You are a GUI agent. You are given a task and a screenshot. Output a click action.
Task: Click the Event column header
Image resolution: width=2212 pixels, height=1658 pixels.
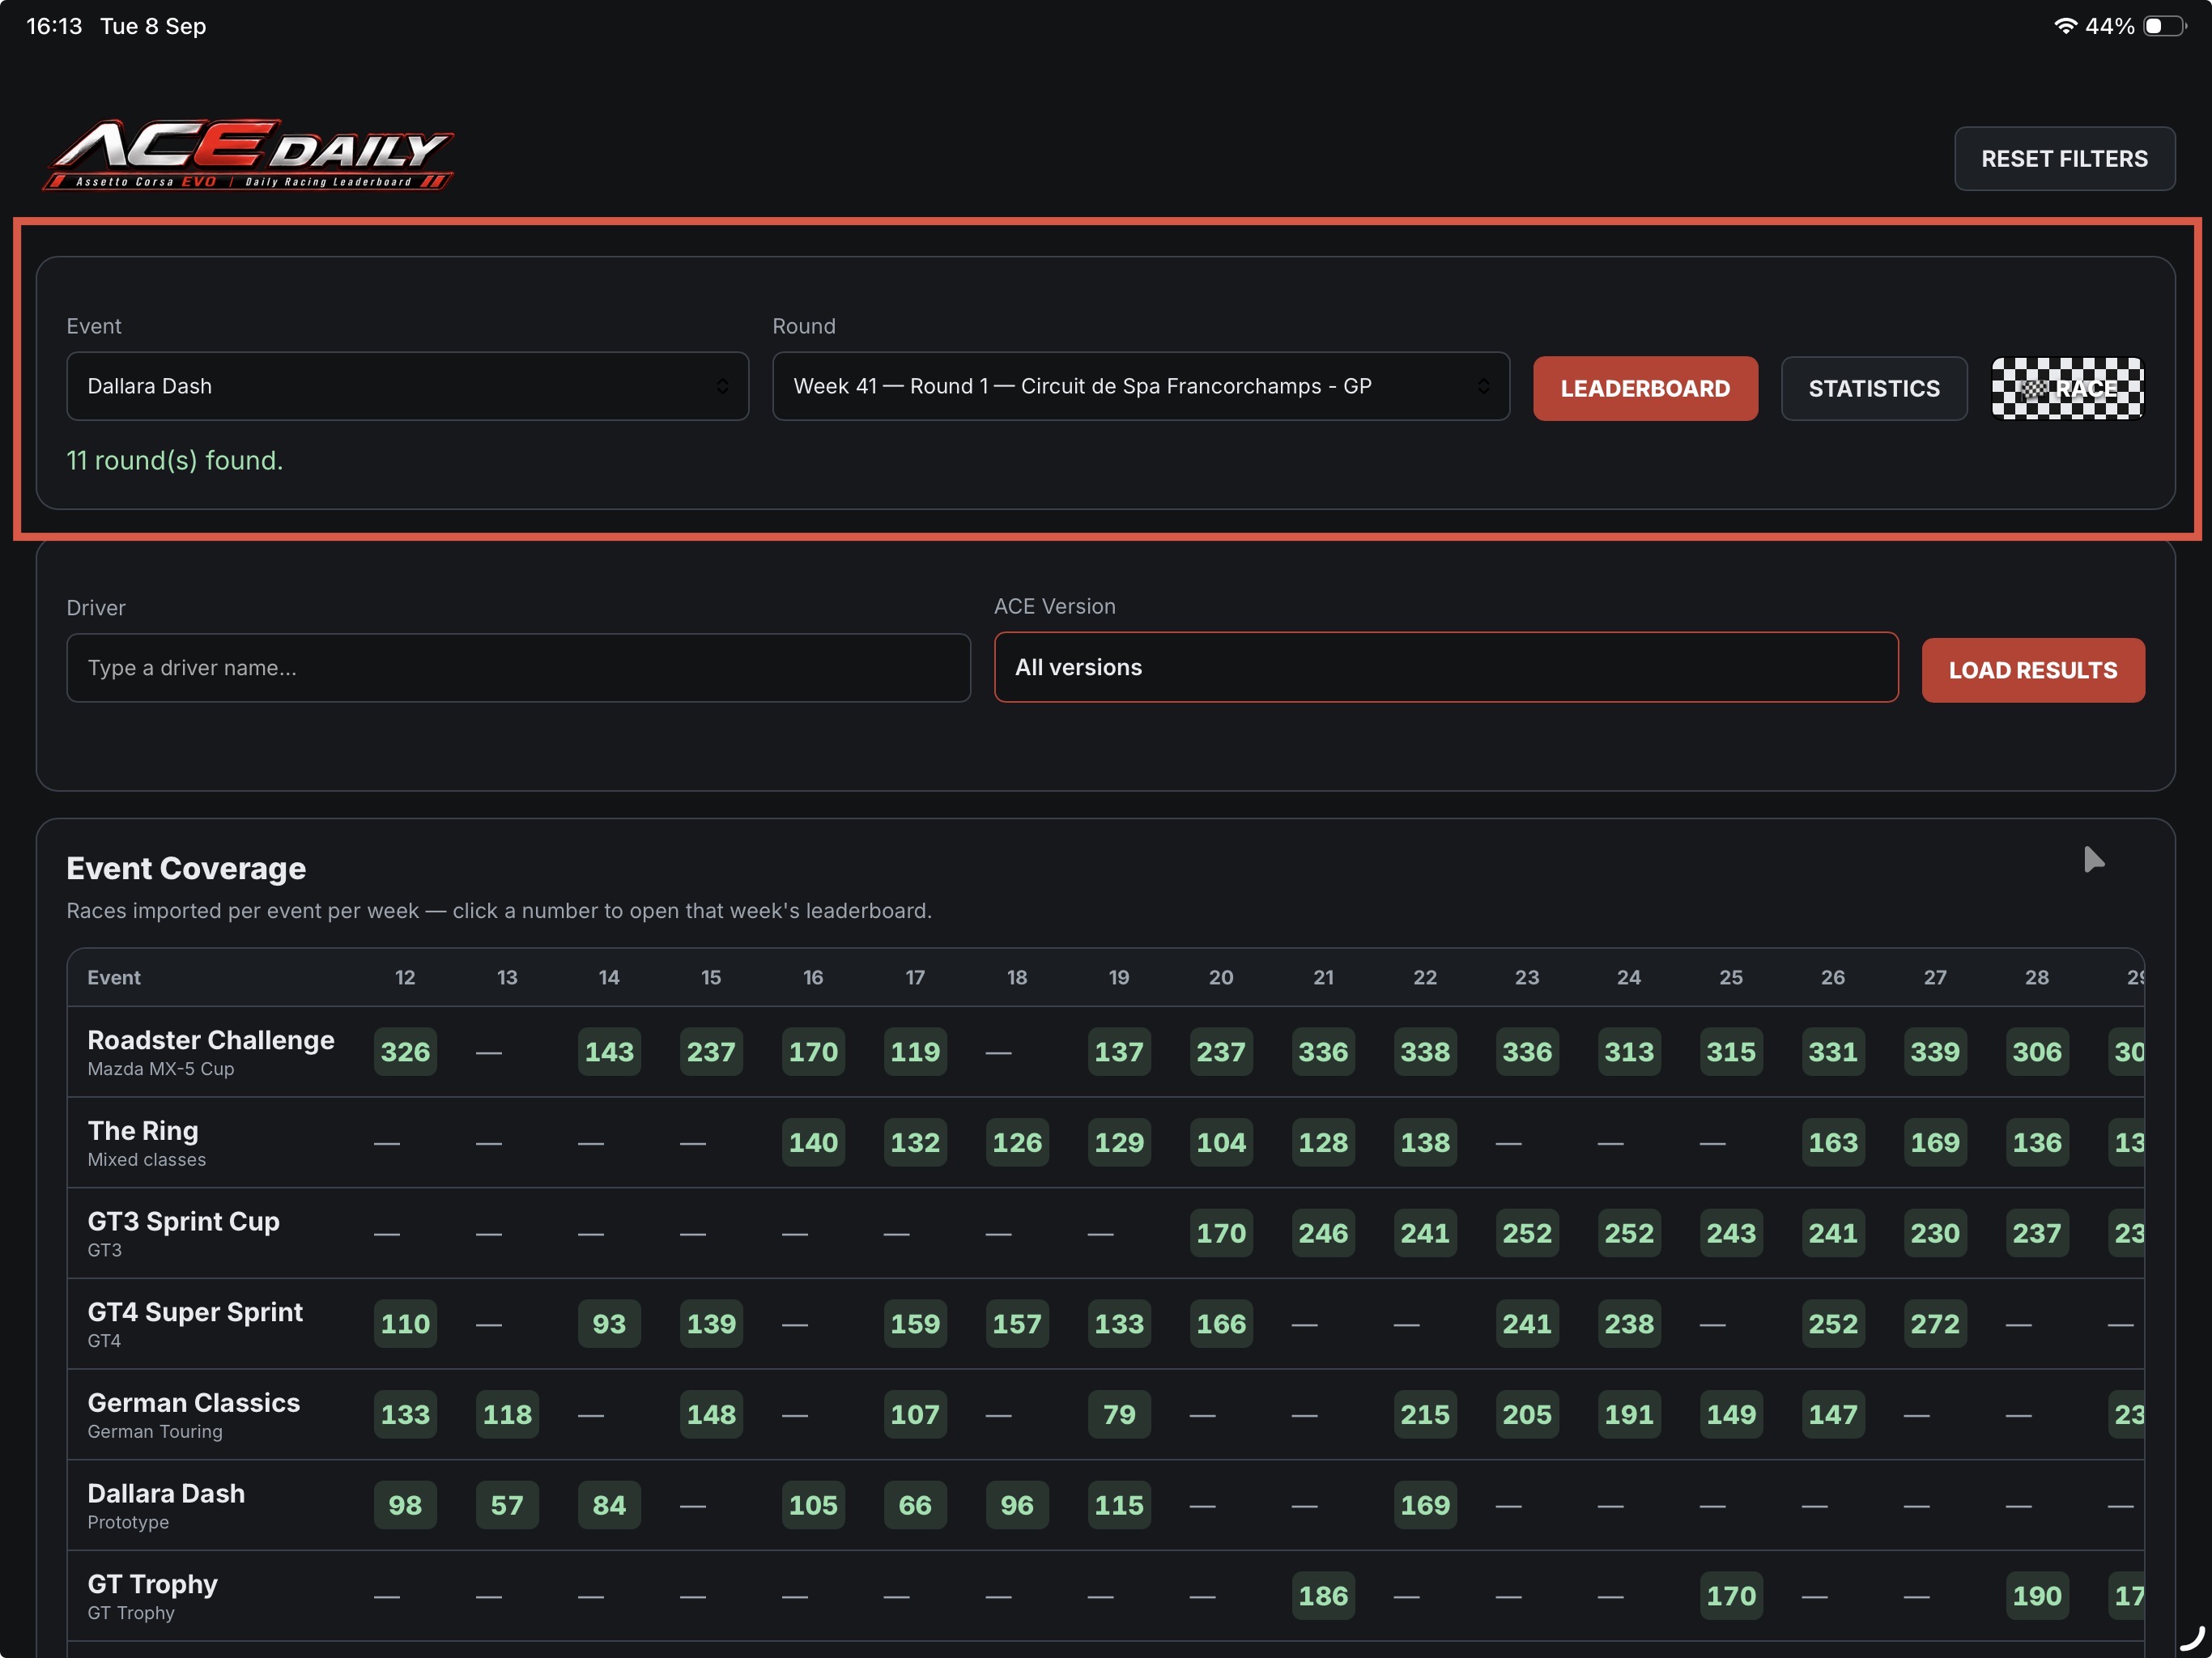tap(114, 977)
